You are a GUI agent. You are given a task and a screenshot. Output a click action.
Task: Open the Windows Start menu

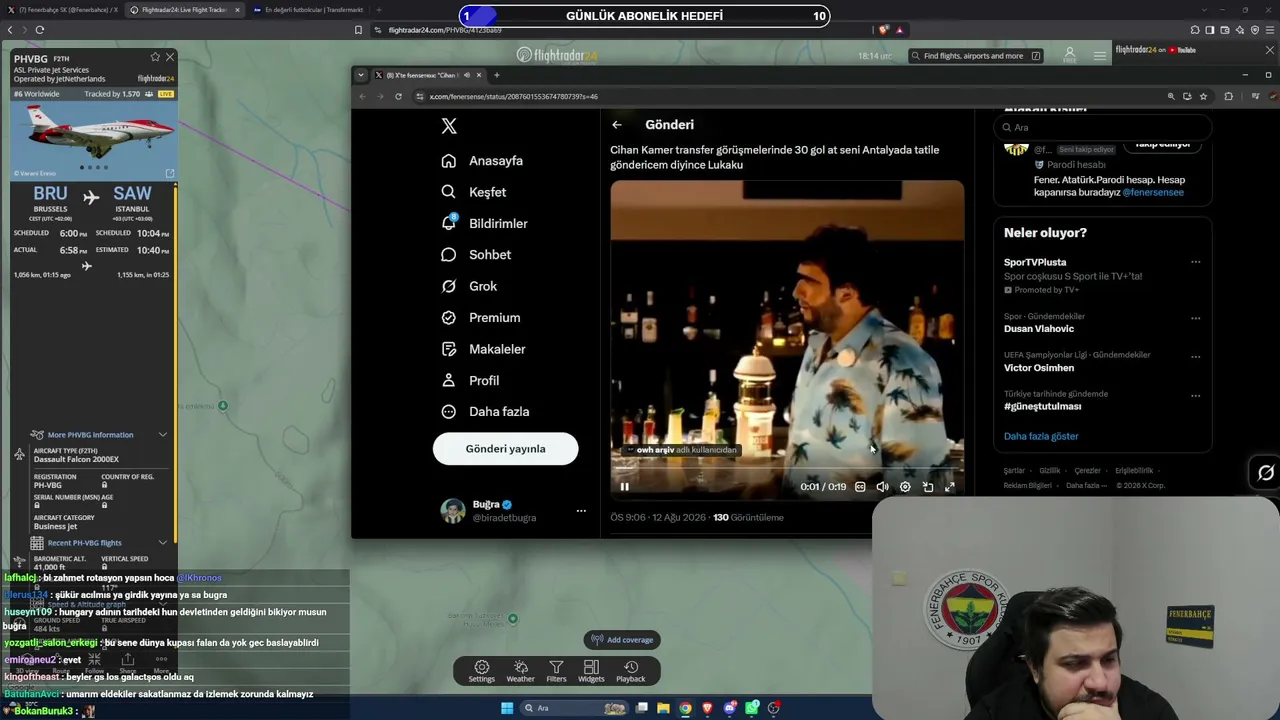507,708
